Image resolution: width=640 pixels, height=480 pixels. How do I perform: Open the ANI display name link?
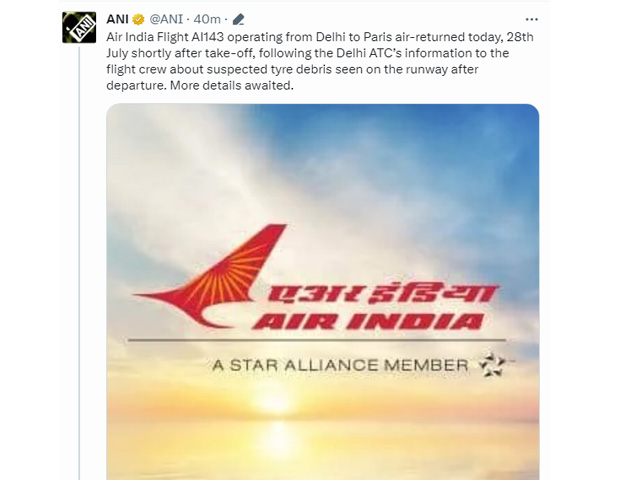118,19
